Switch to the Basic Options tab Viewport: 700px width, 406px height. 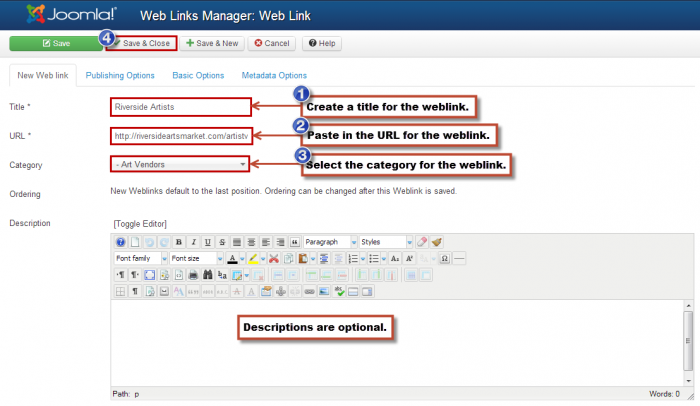pyautogui.click(x=198, y=75)
